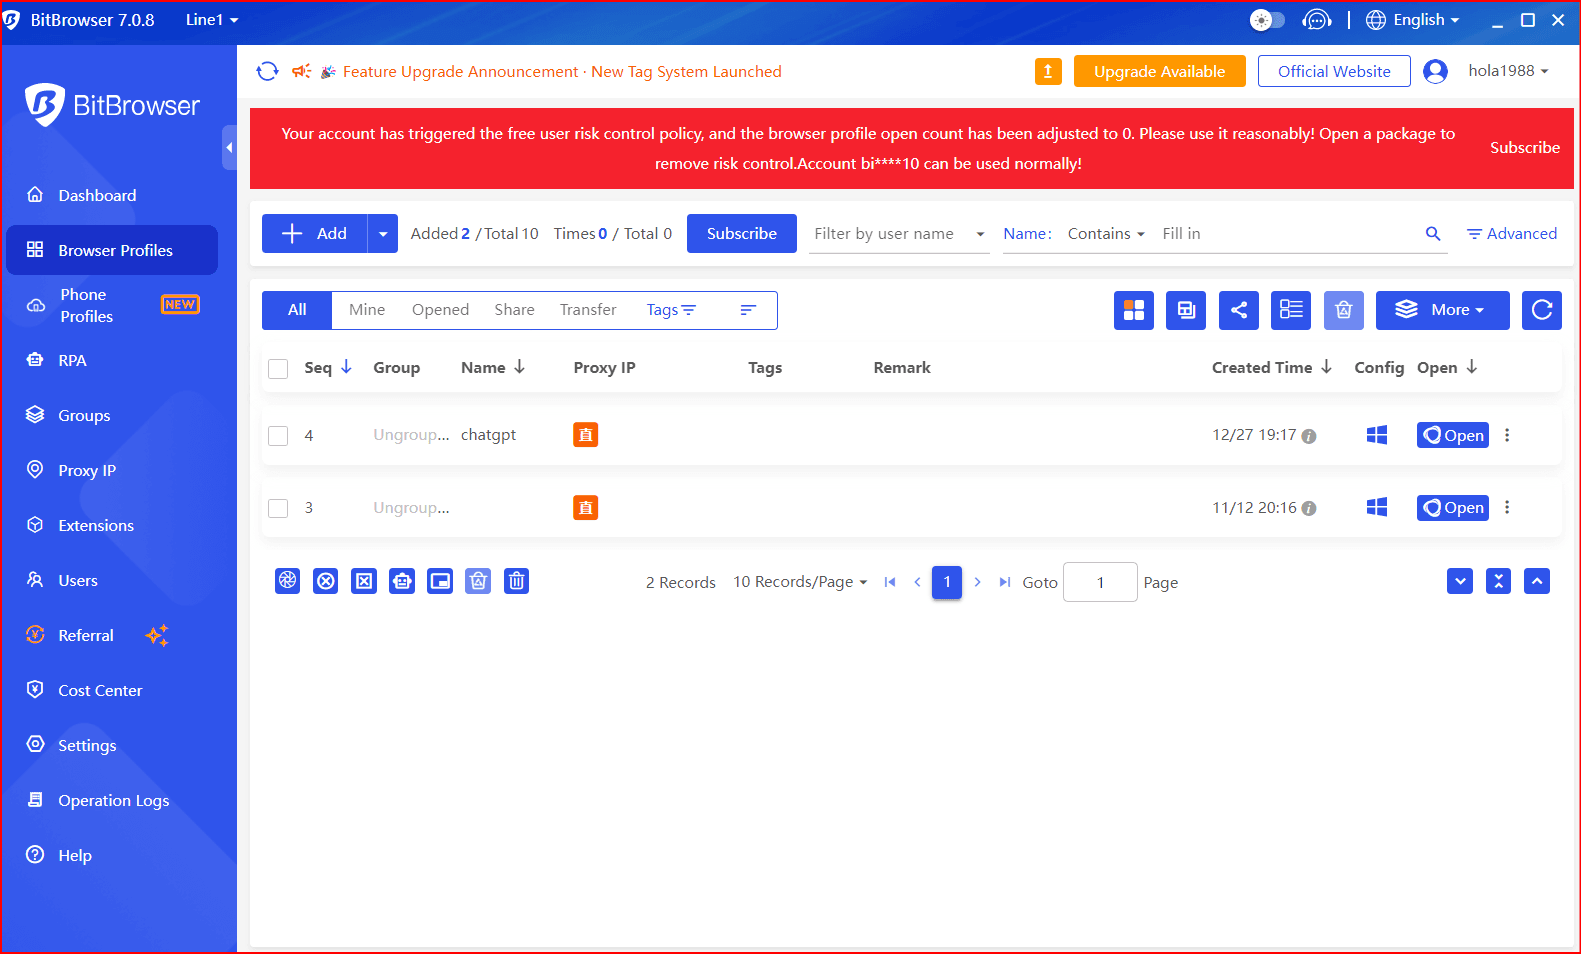Screen dimensions: 1581x954
Task: Open the English language dropdown
Action: click(1413, 20)
